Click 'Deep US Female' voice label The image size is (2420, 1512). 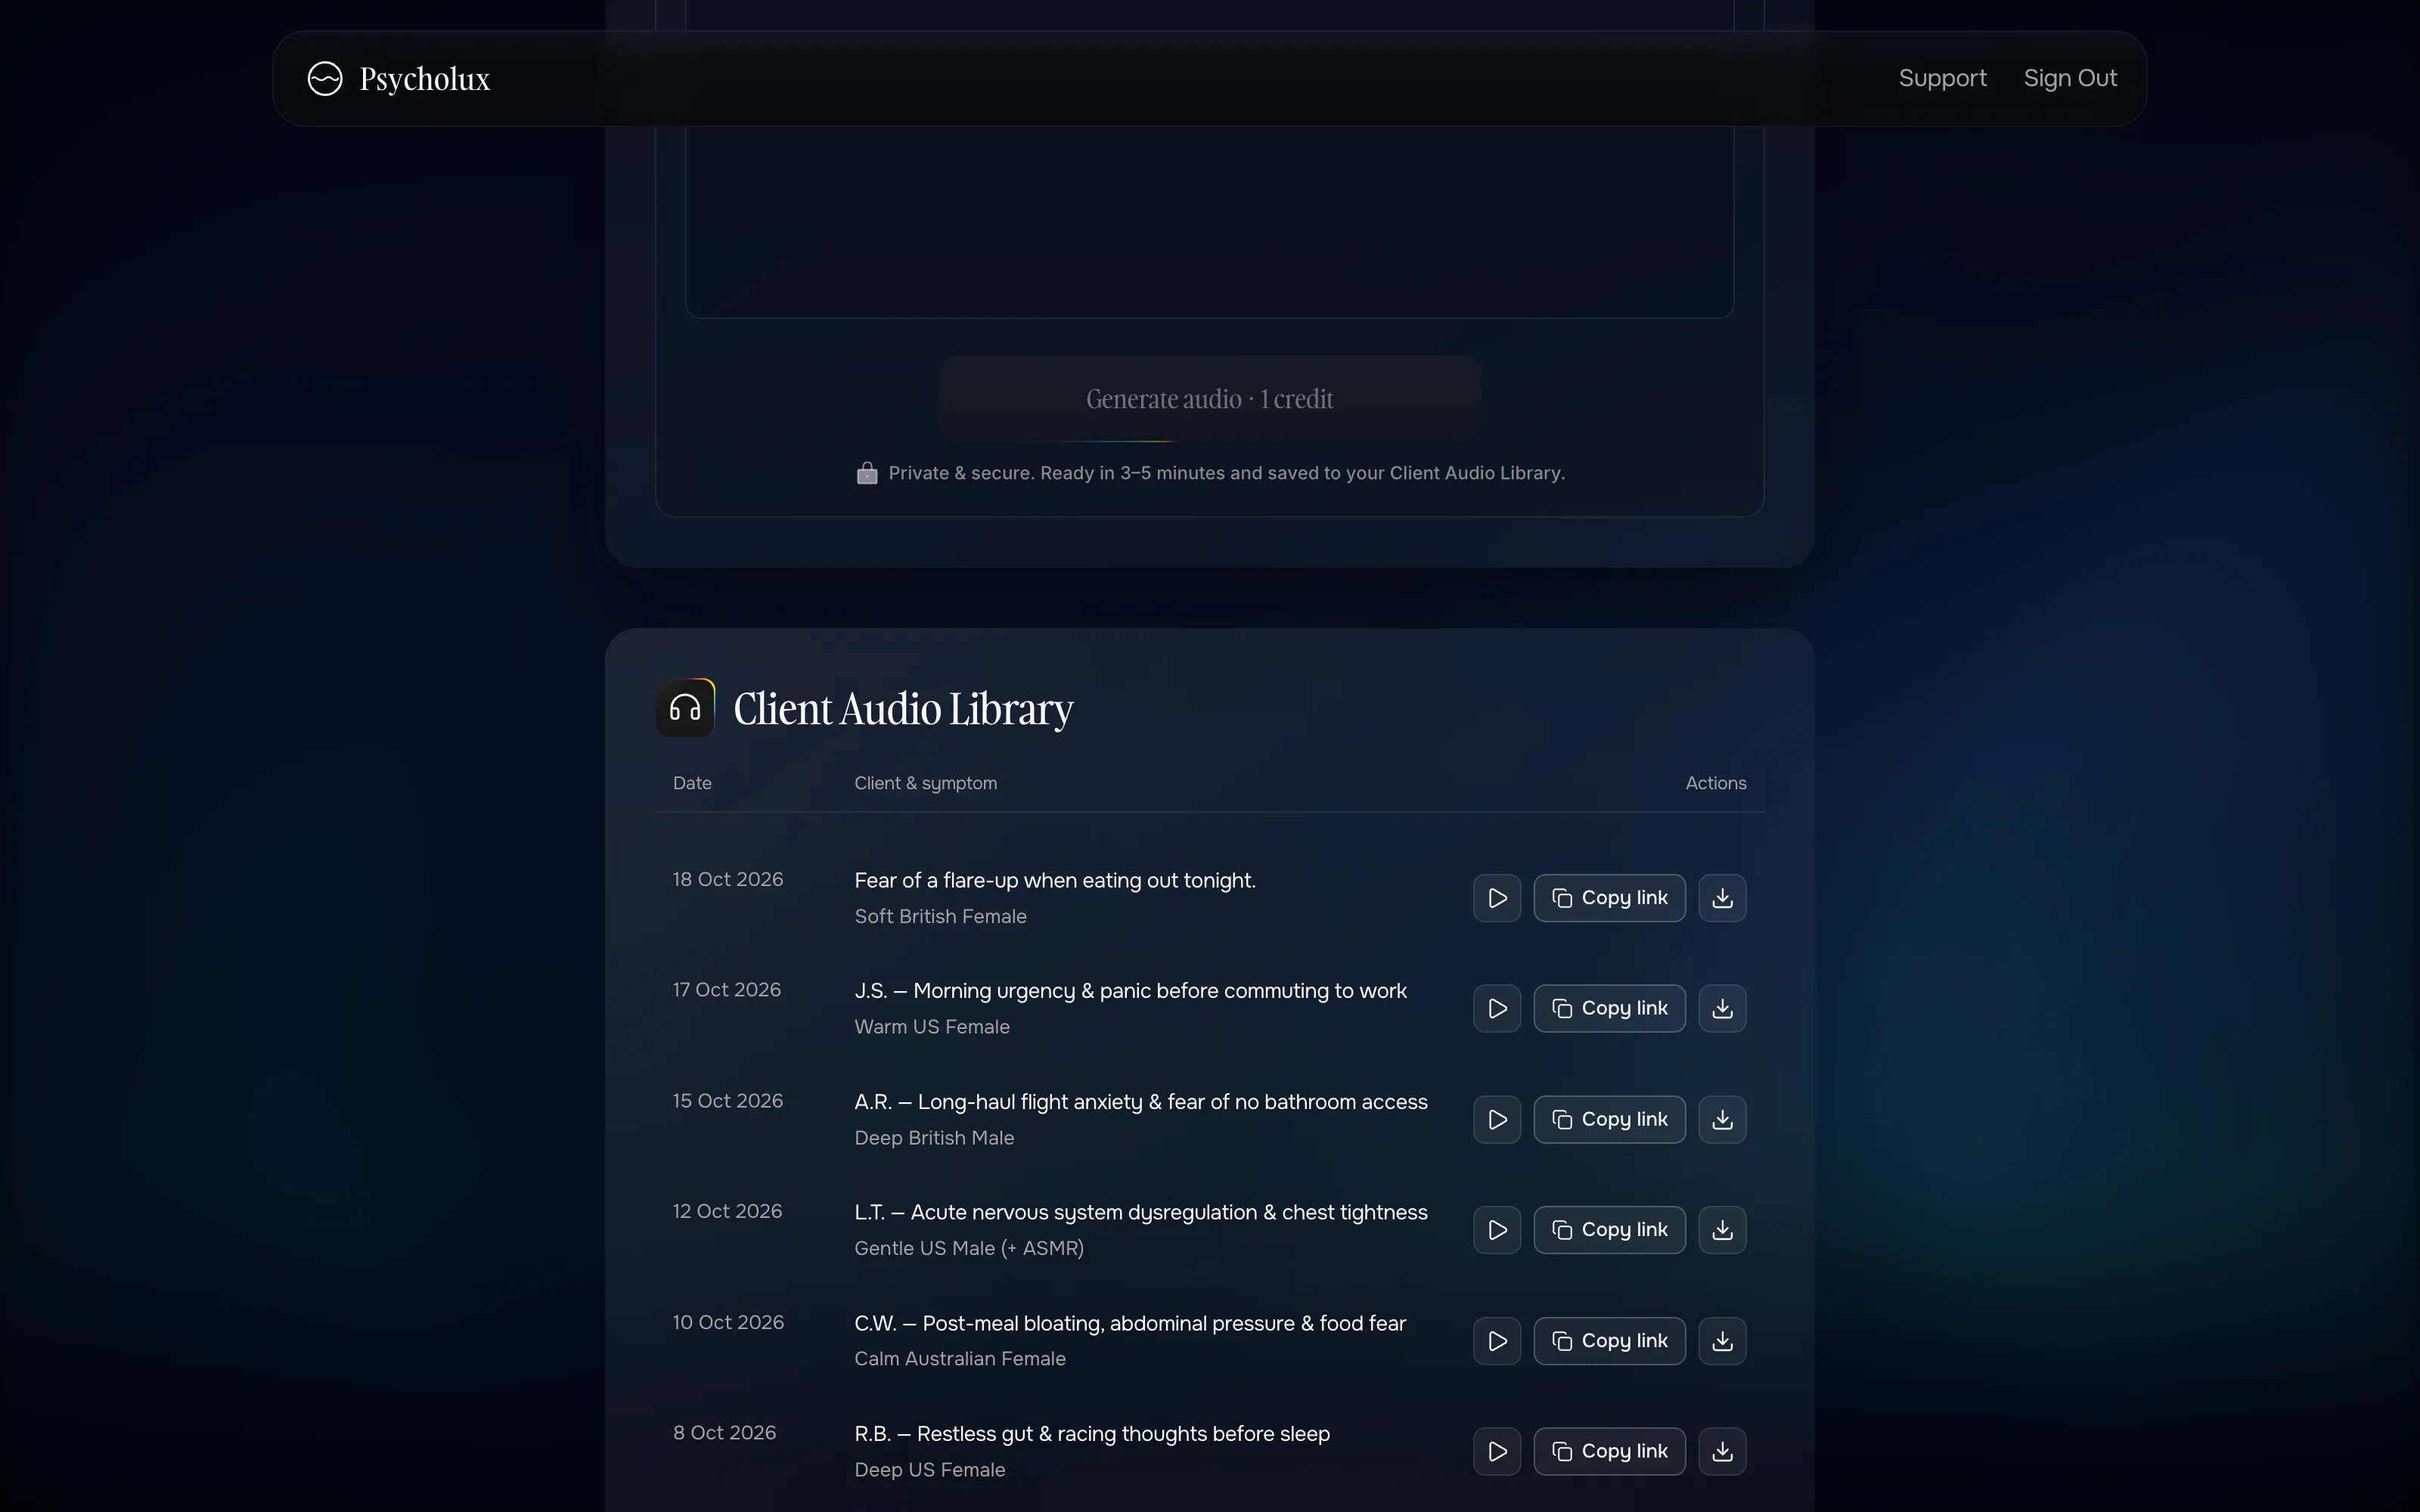tap(930, 1470)
